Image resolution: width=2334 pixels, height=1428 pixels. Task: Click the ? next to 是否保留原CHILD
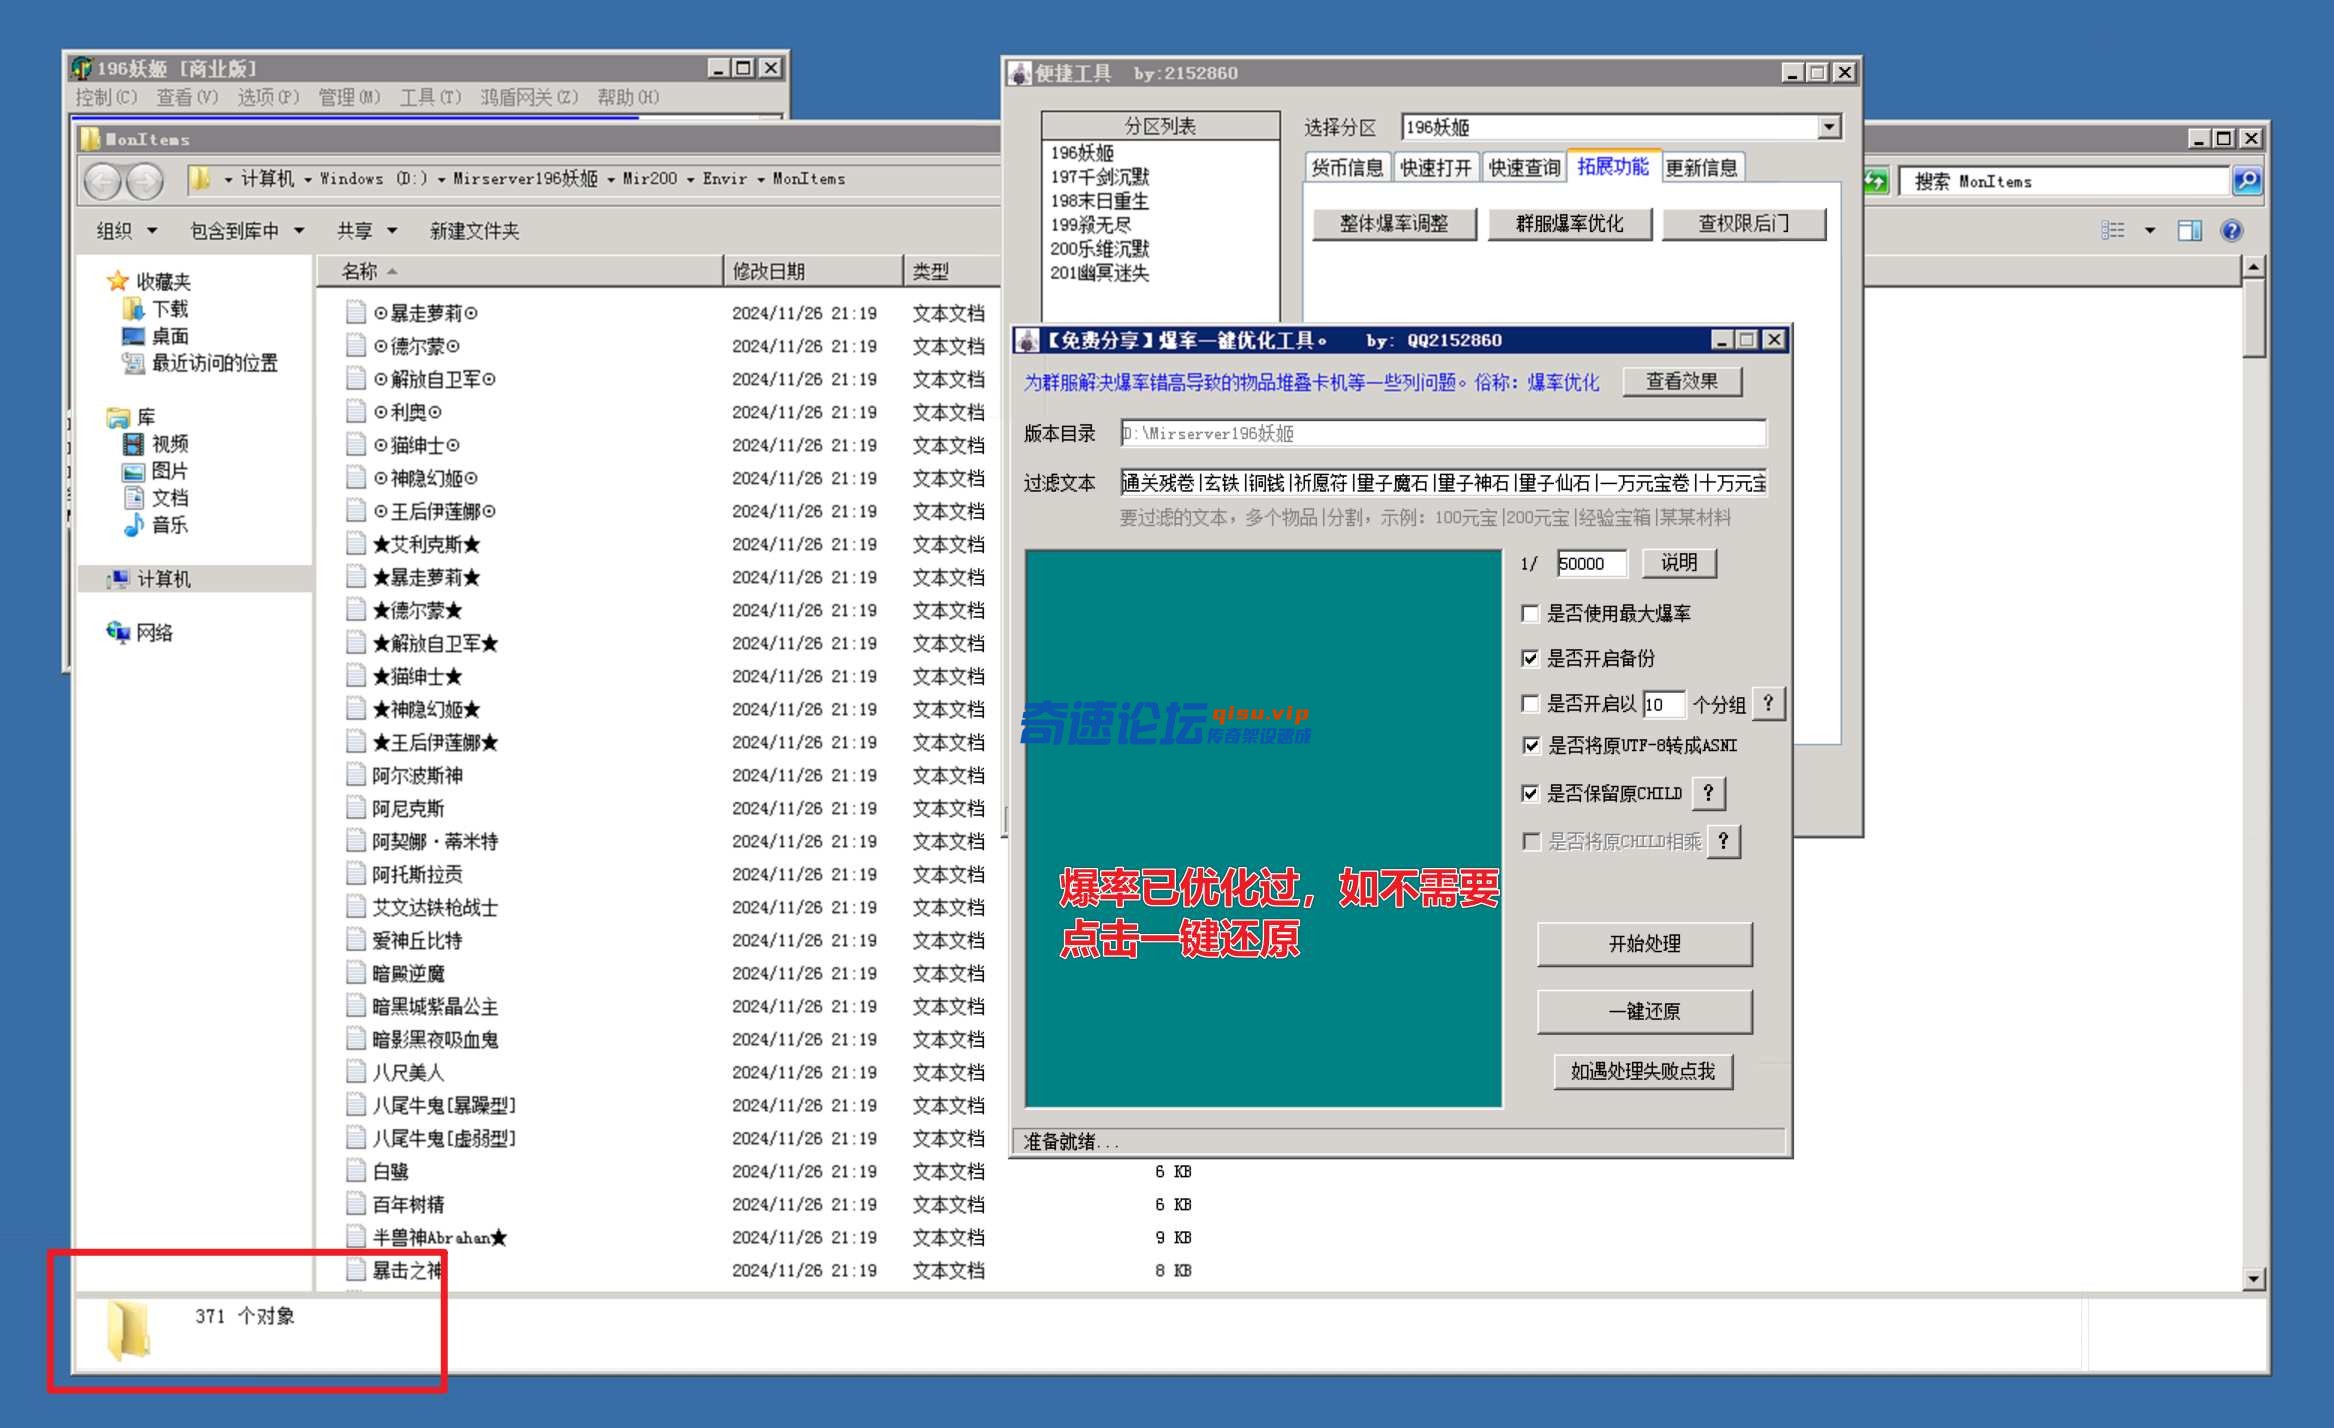click(x=1709, y=793)
